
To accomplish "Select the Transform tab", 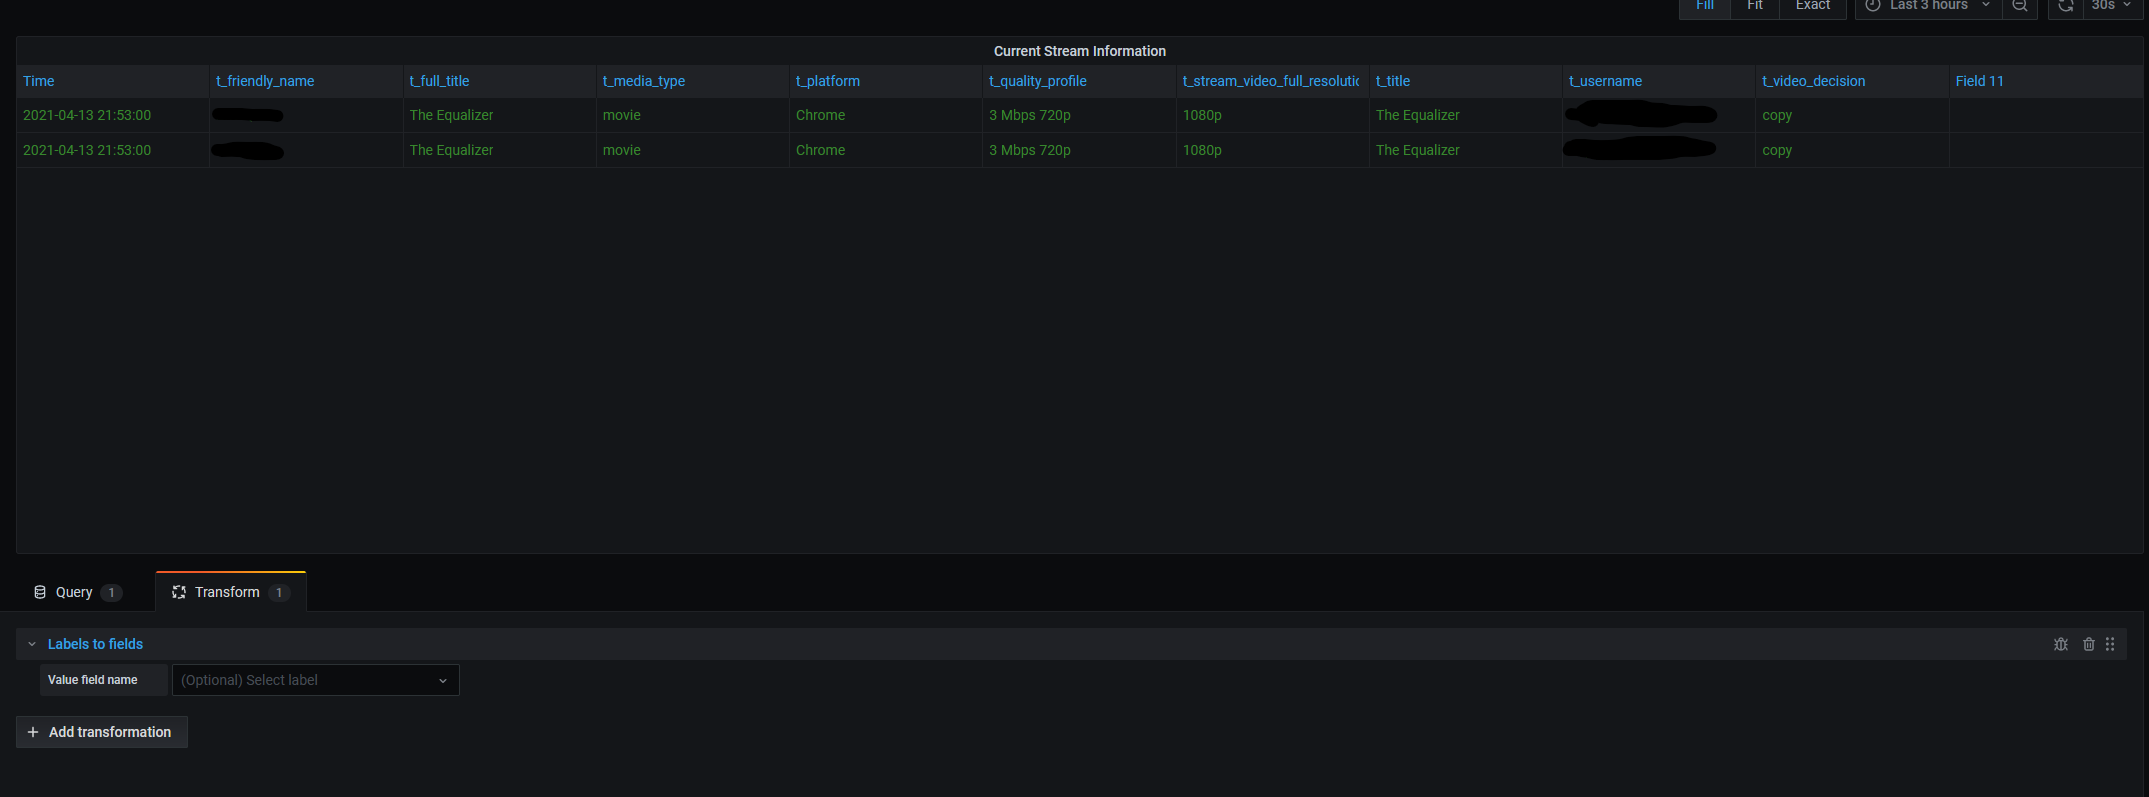I will pos(230,592).
